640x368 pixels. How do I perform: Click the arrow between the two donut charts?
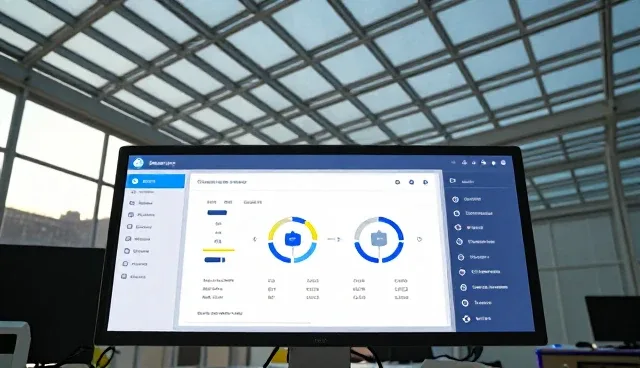tap(334, 239)
